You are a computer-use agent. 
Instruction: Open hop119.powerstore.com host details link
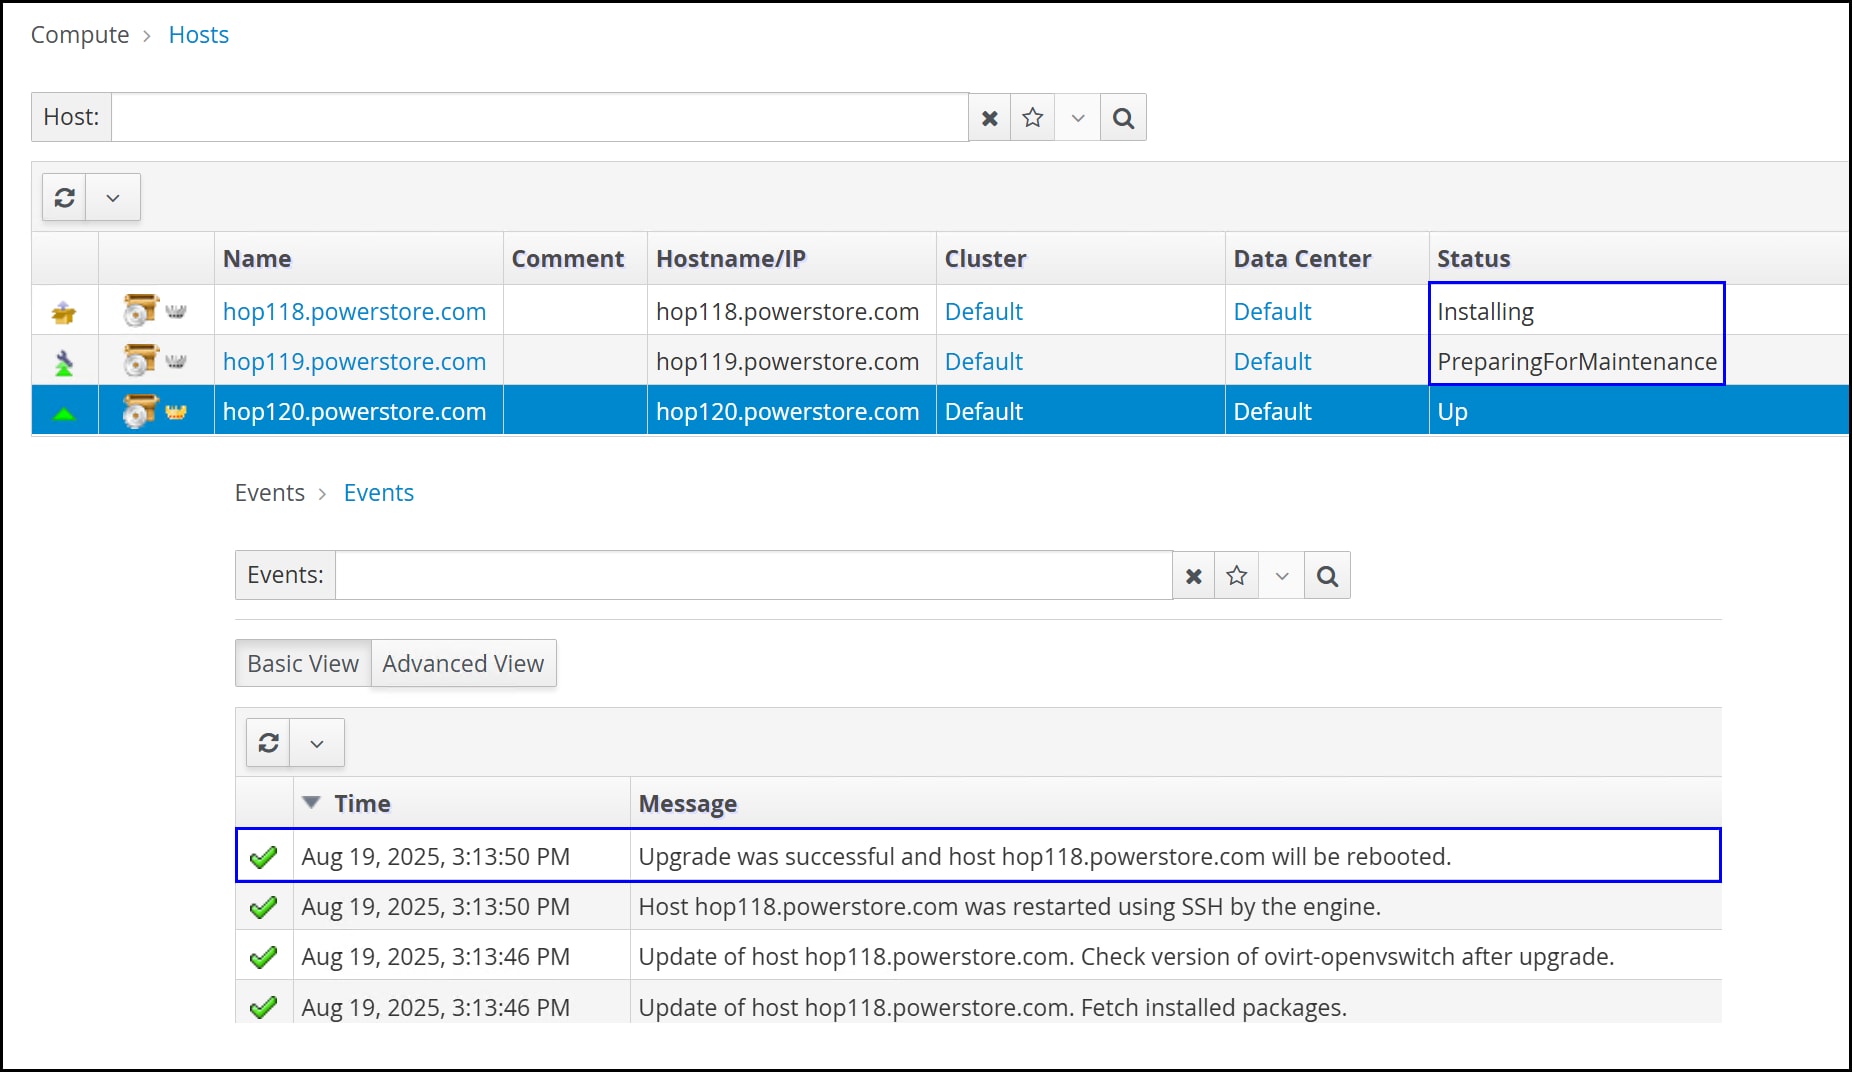(354, 361)
